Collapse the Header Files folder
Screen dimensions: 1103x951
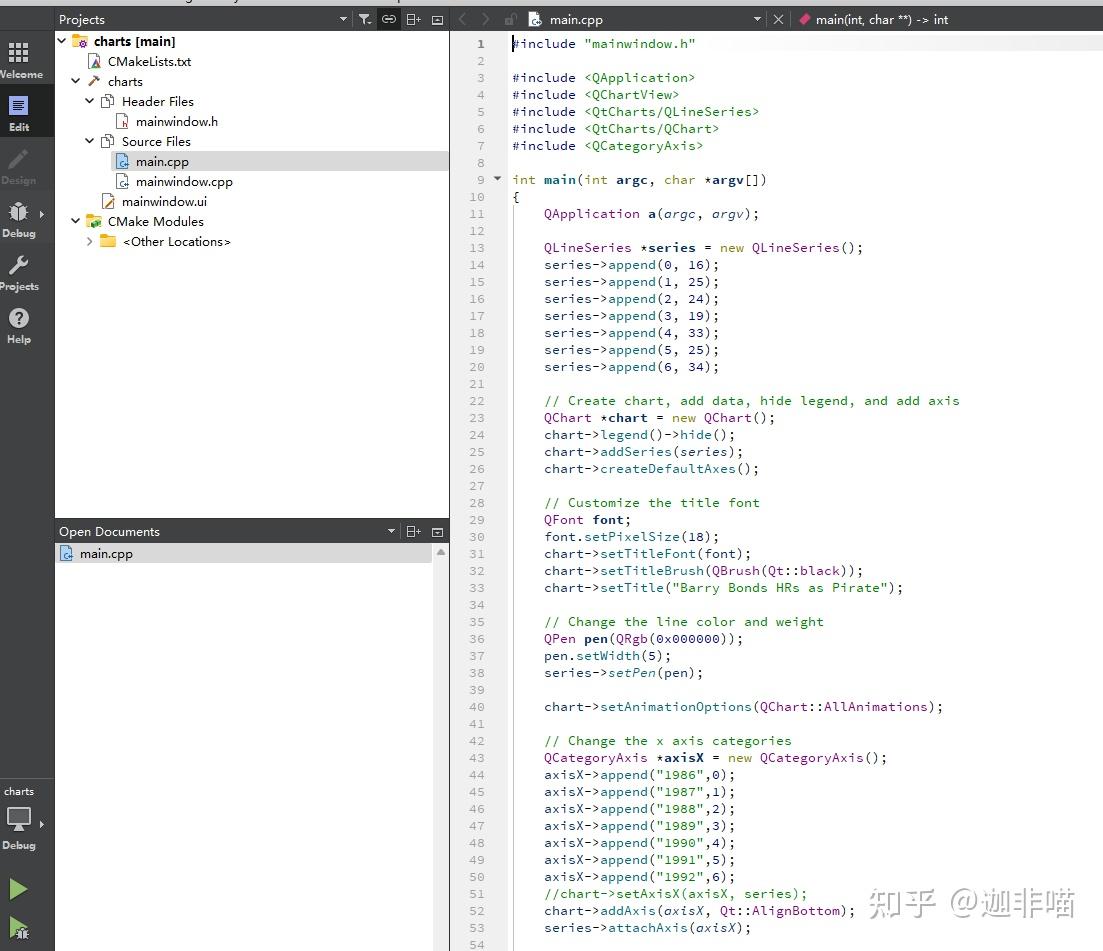click(89, 101)
